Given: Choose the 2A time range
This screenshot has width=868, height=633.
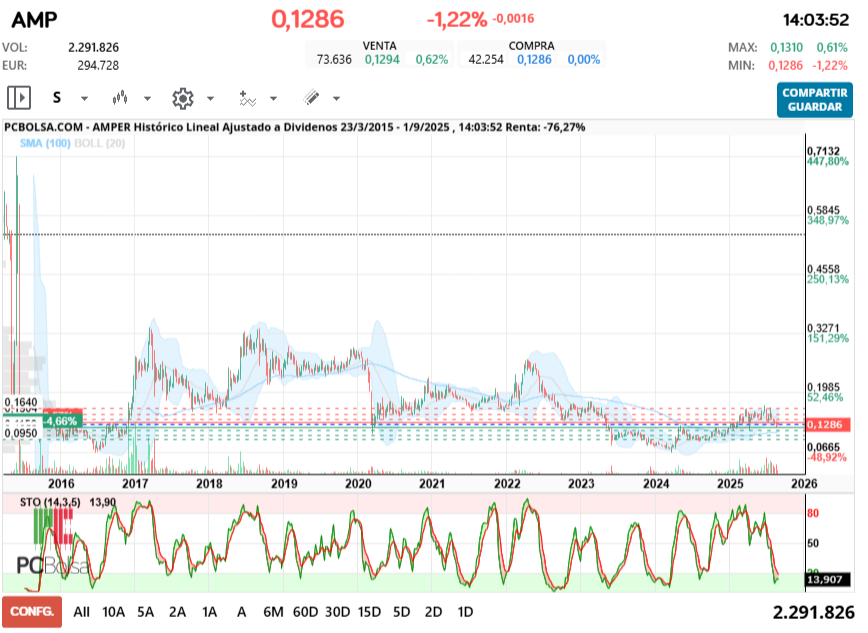Looking at the screenshot, I should tap(177, 612).
